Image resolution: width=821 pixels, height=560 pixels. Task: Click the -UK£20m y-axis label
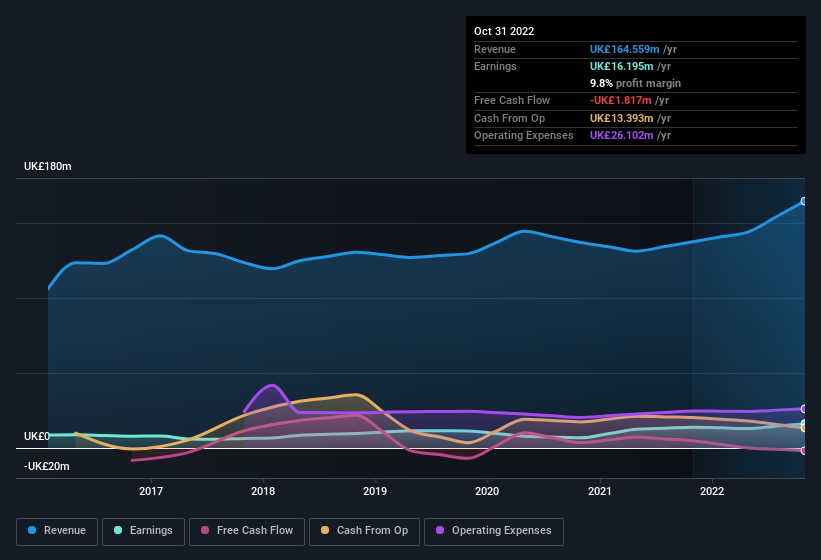[x=47, y=467]
